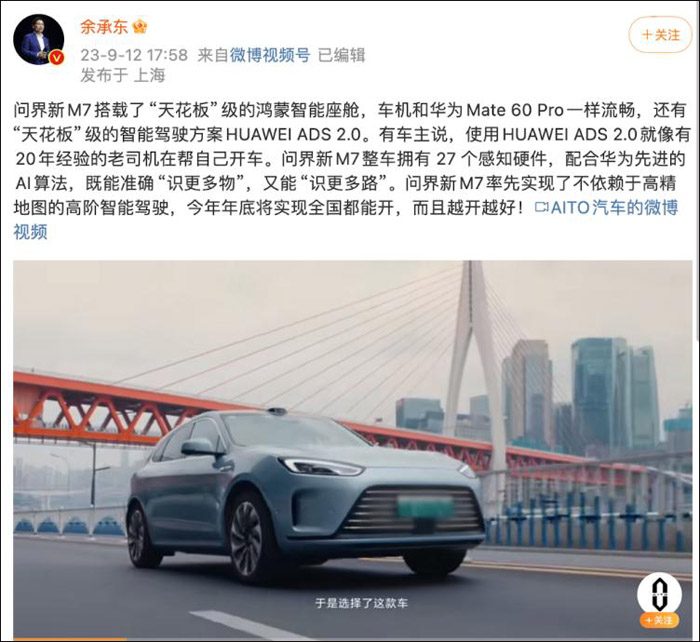Follow 余承东 with the +关注 button
This screenshot has height=642, width=700.
(x=660, y=35)
